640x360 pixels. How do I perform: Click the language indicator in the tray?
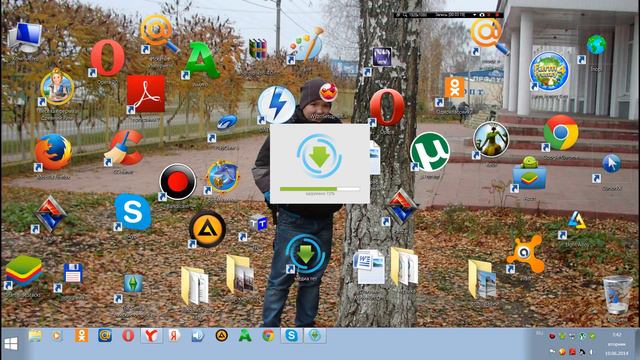point(540,334)
